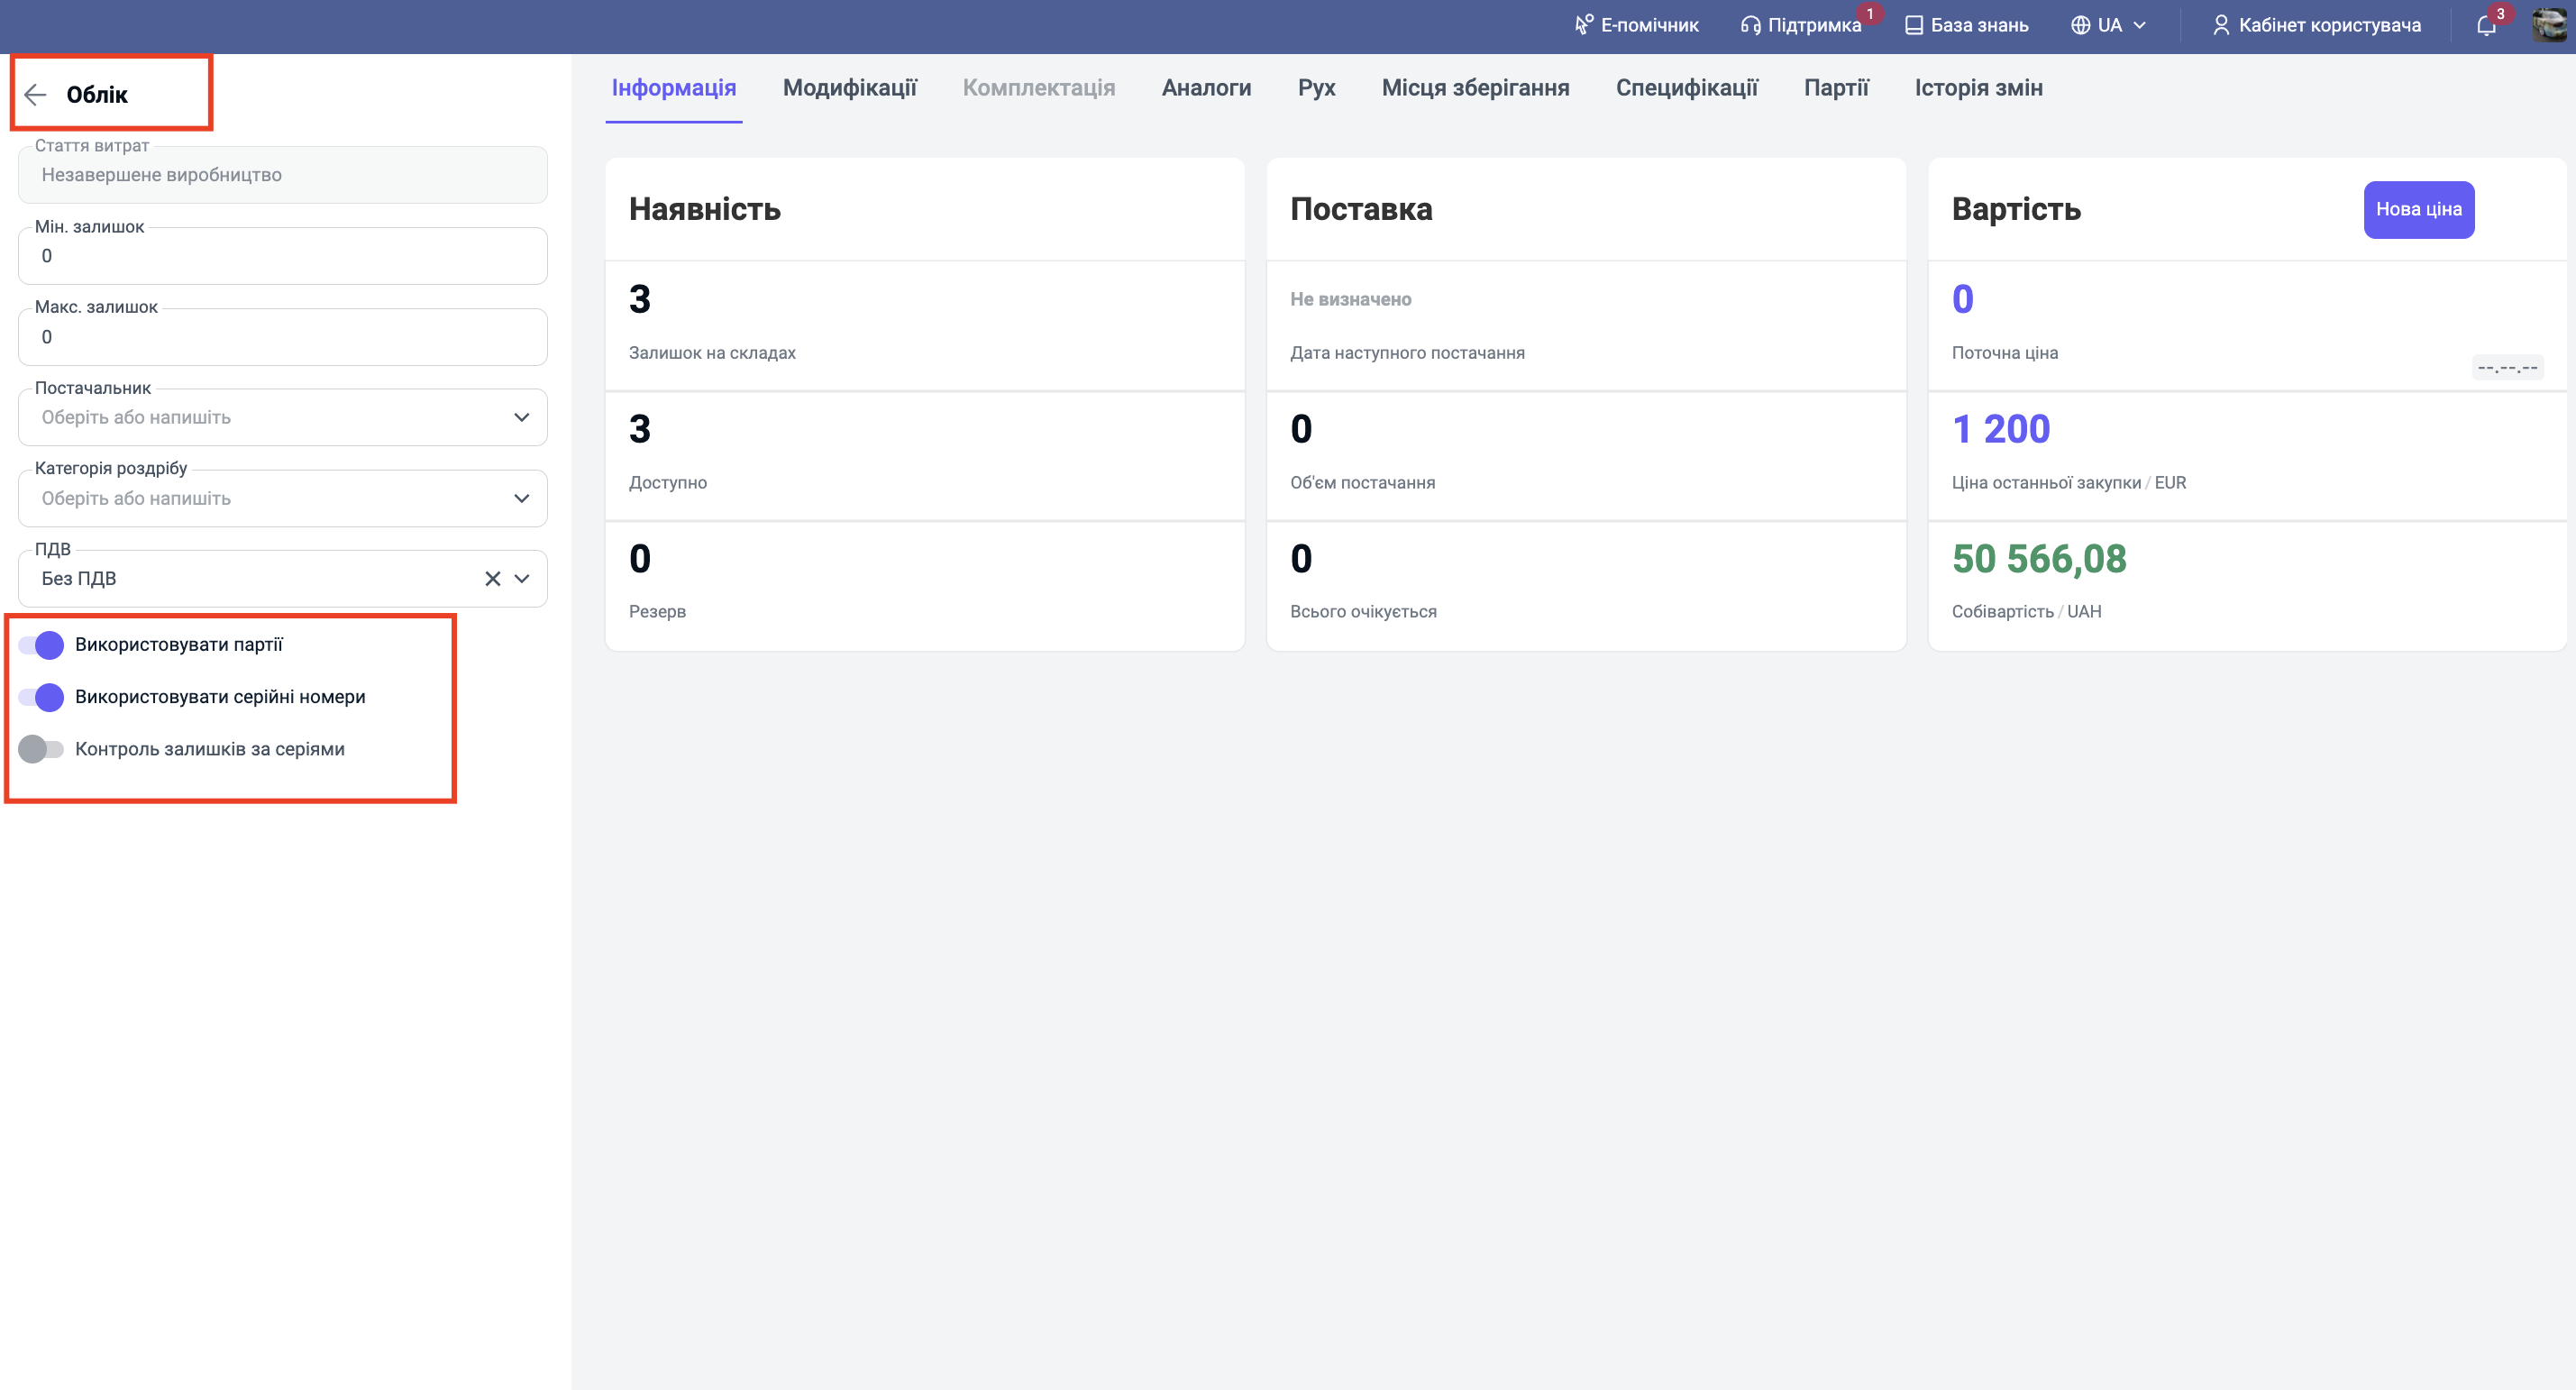Switch to the Модифікації tab
The height and width of the screenshot is (1390, 2576).
click(x=849, y=88)
